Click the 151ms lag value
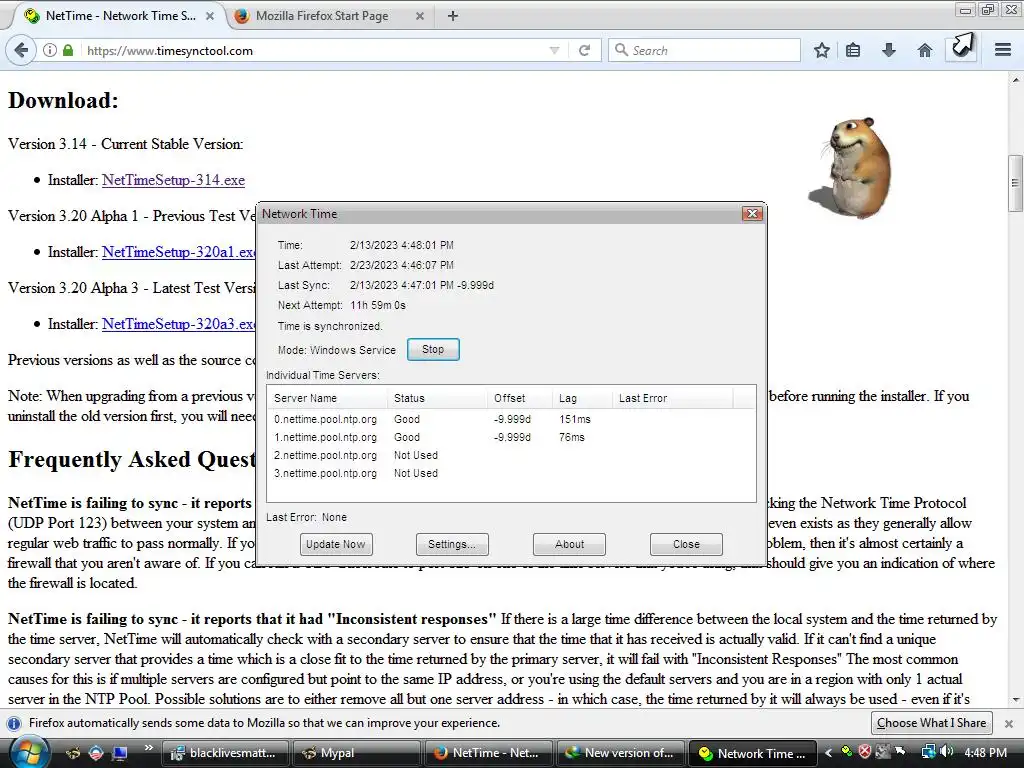Screen dimensions: 1024x768 coord(575,419)
